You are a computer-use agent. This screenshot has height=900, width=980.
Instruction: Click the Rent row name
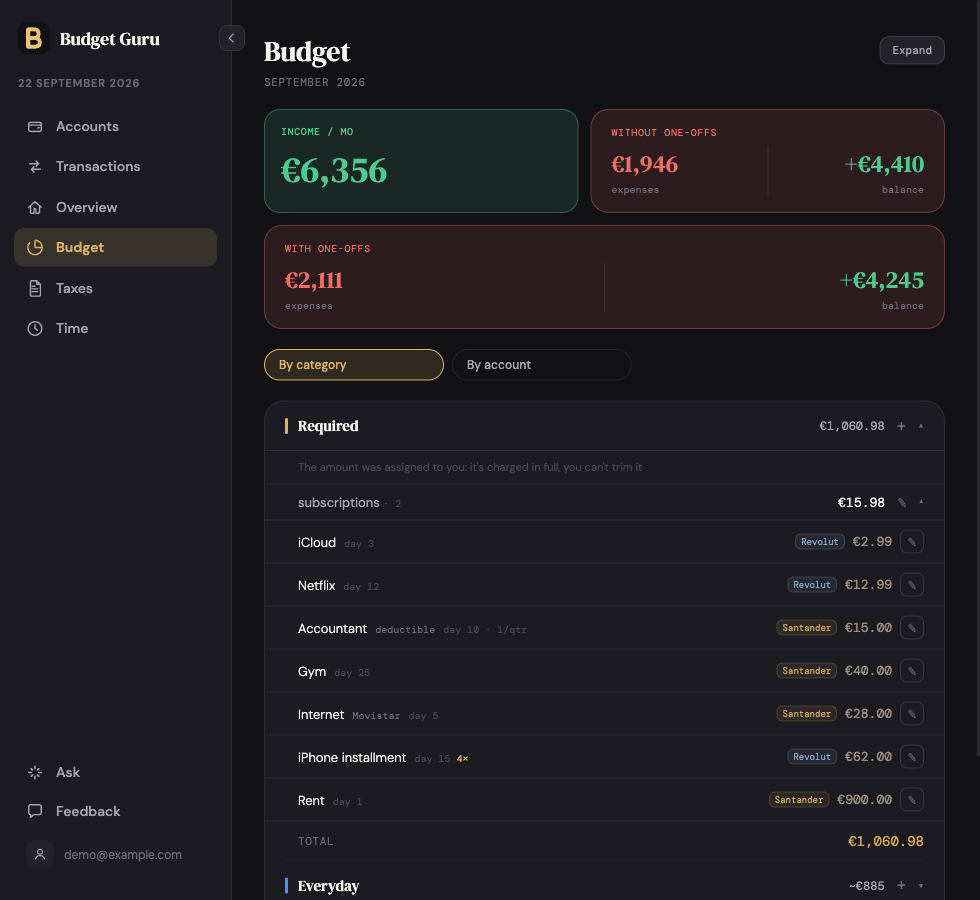311,801
